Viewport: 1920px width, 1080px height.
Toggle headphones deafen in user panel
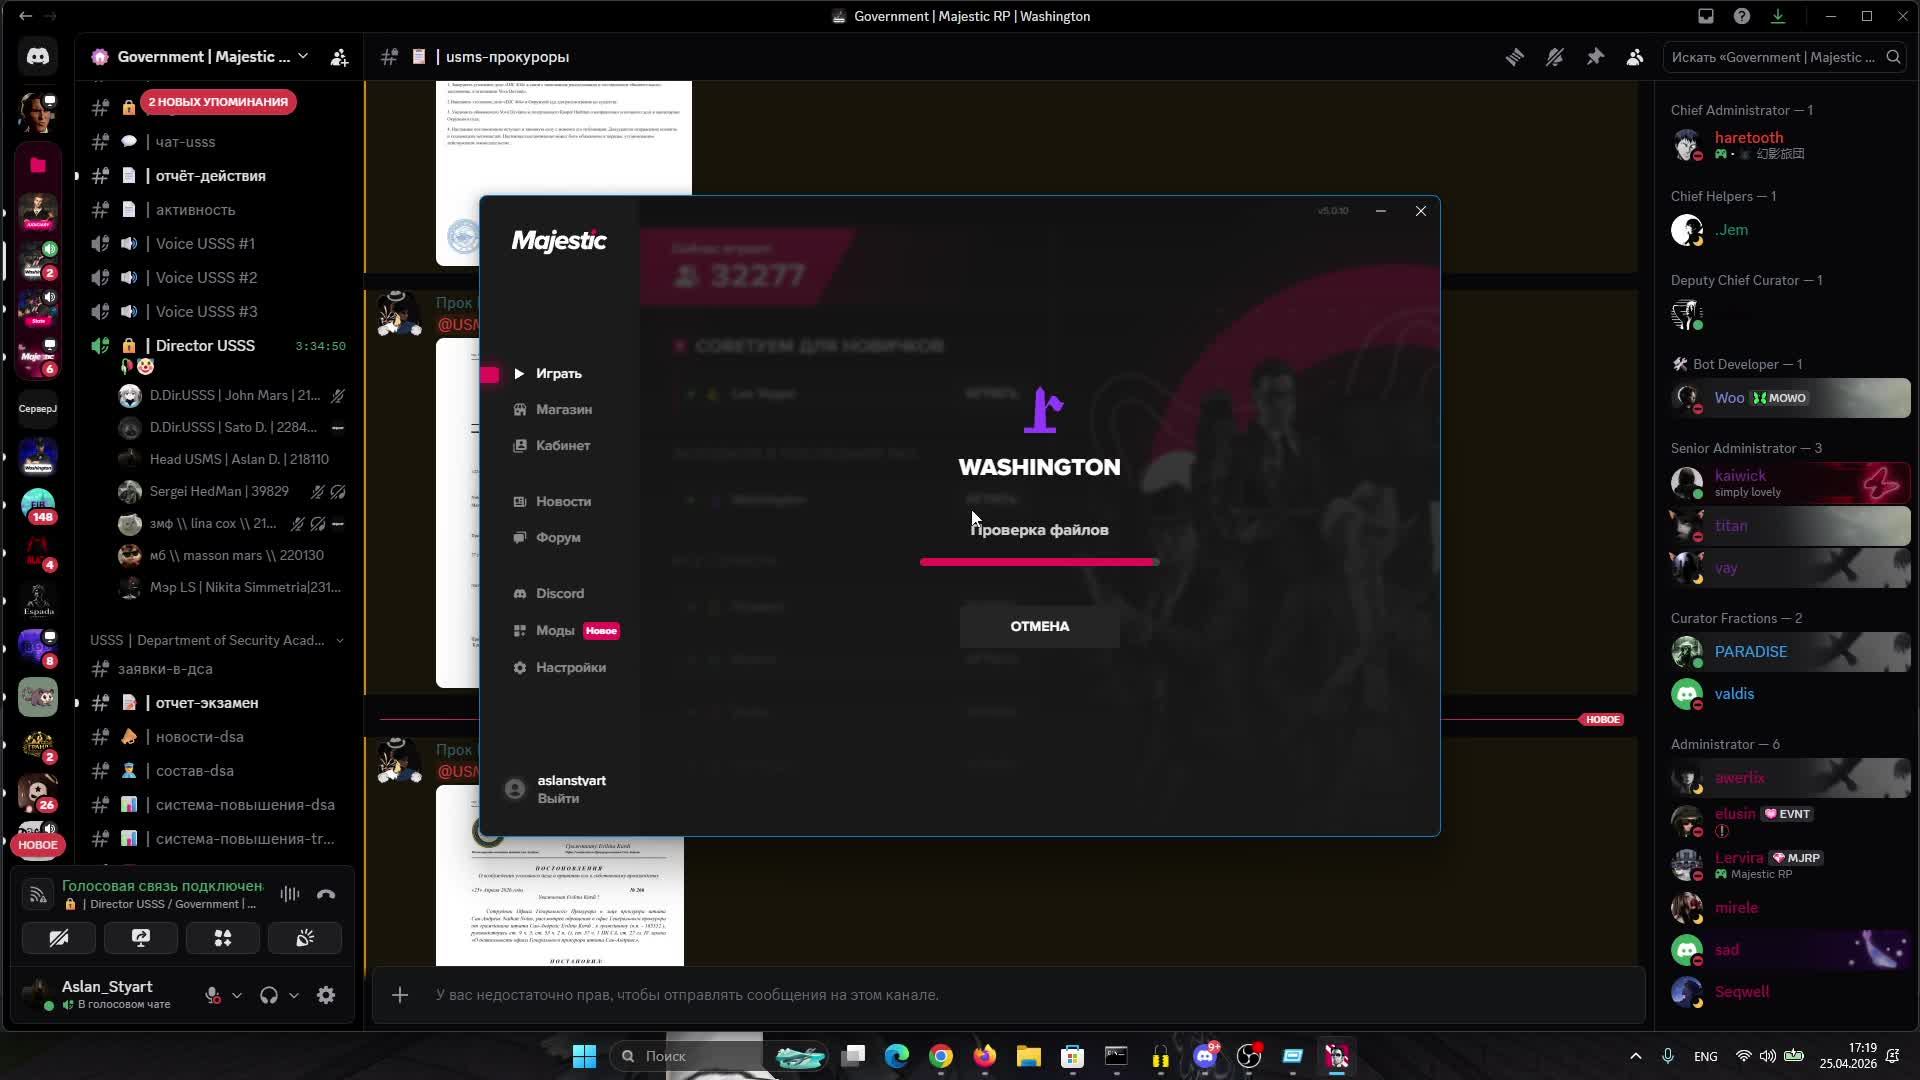click(268, 995)
